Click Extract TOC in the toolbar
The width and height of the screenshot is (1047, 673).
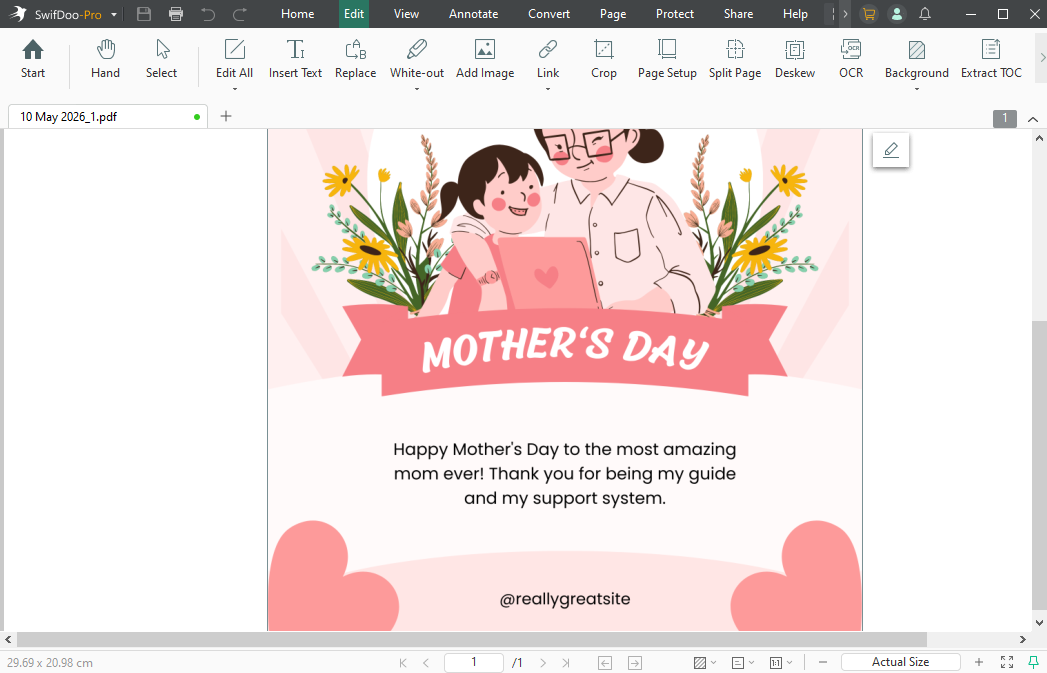coord(990,60)
